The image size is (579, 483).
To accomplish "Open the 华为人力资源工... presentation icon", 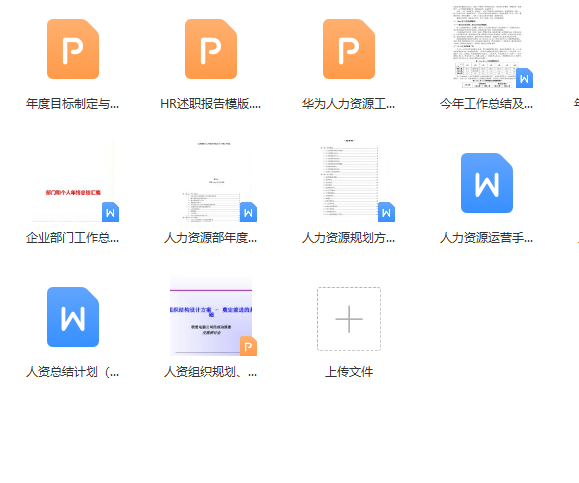I will pos(349,49).
